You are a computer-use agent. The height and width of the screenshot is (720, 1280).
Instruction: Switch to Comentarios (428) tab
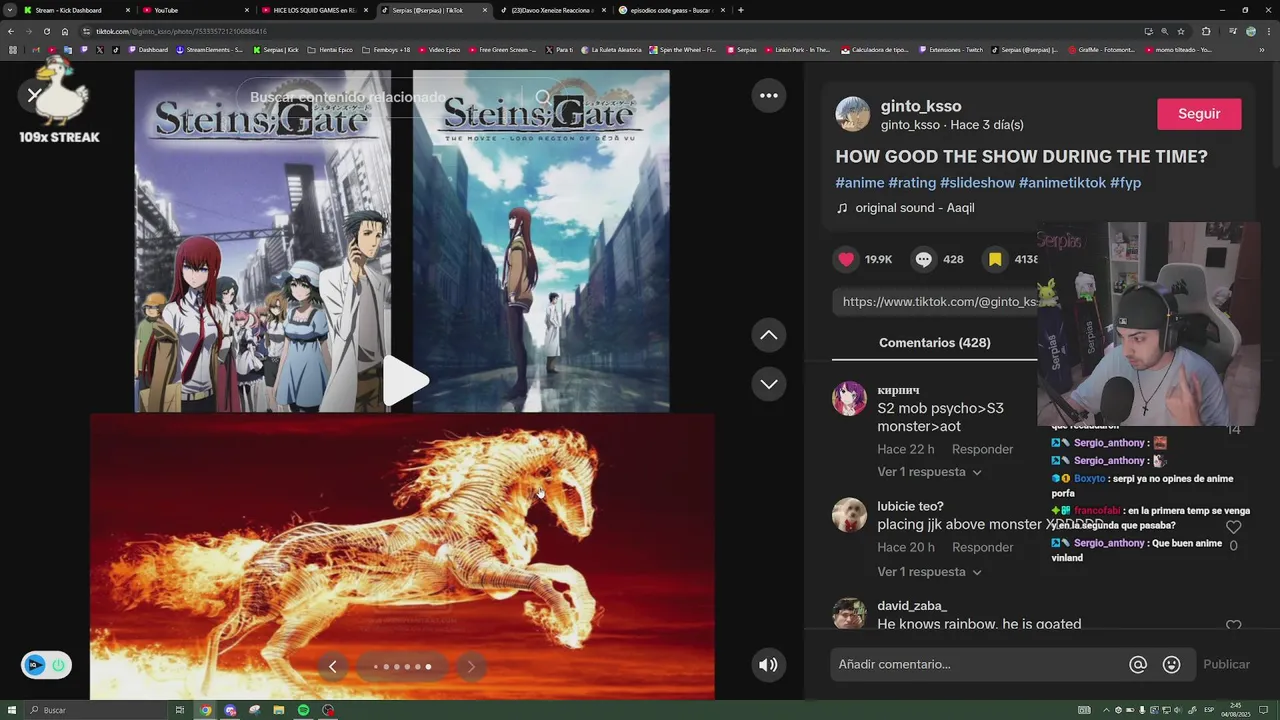(934, 343)
